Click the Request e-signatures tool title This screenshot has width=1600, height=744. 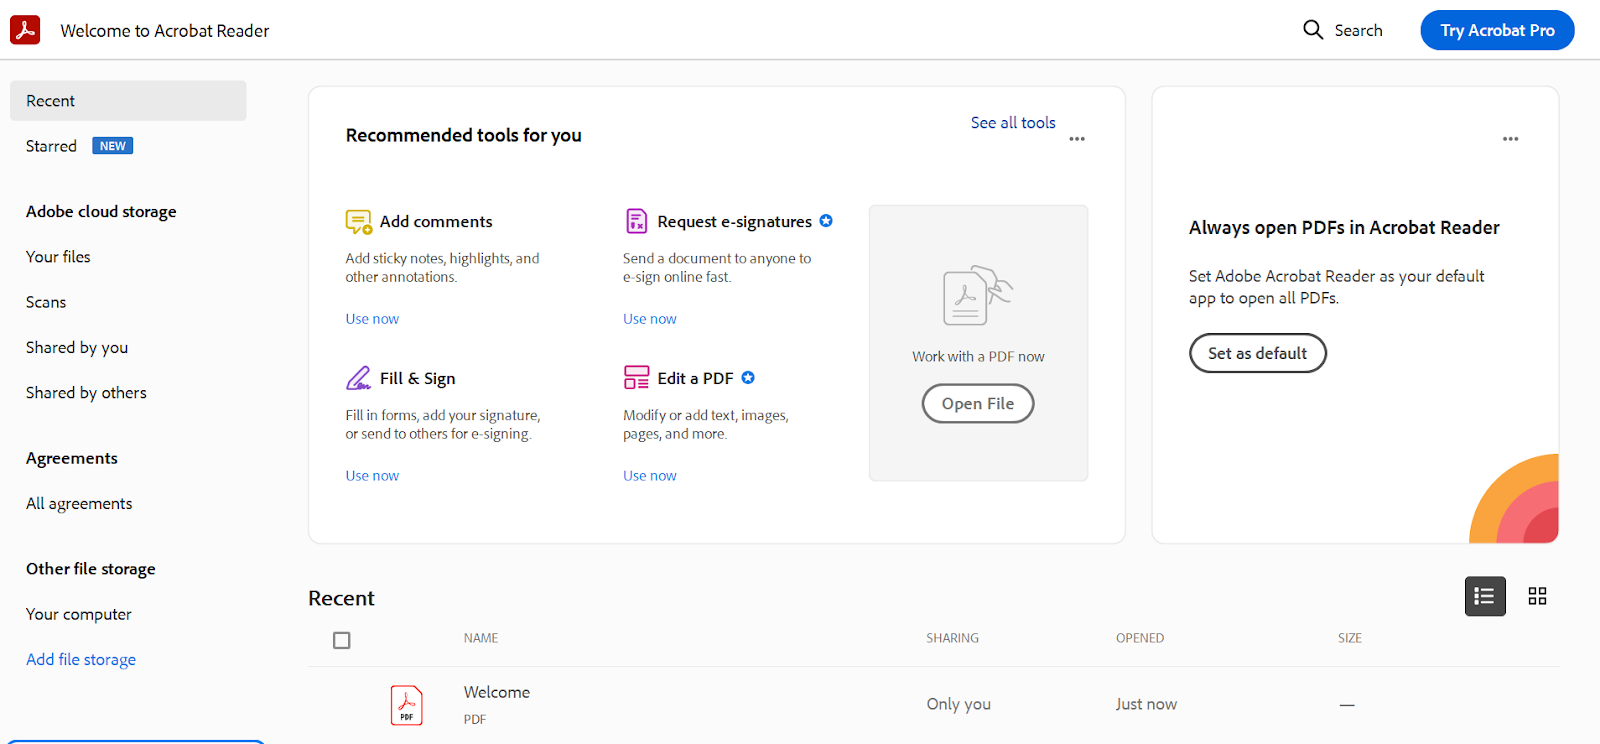coord(735,221)
